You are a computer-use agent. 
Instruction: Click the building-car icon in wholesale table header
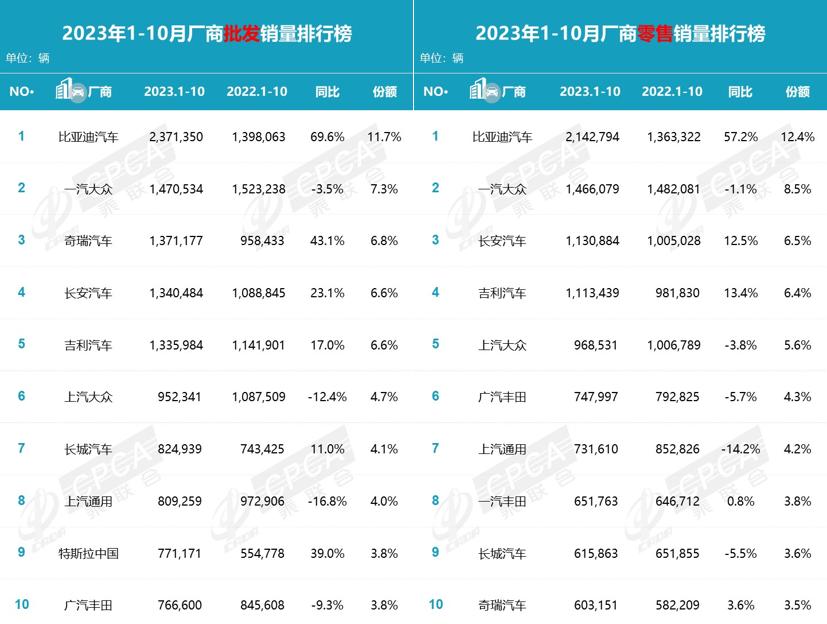click(70, 90)
